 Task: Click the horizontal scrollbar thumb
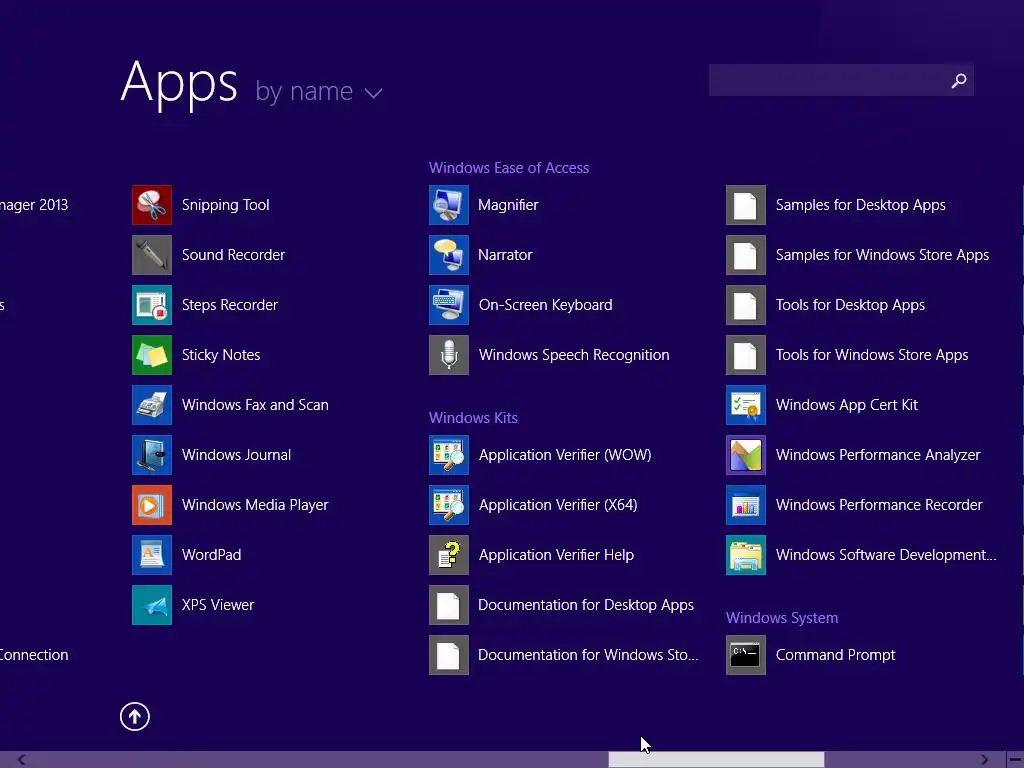(716, 760)
